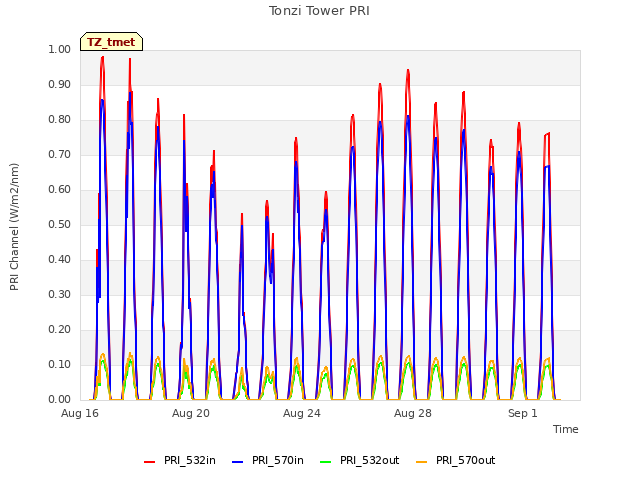This screenshot has width=640, height=480.
Task: Click the Aug 16 x-axis label
Action: pyautogui.click(x=80, y=413)
